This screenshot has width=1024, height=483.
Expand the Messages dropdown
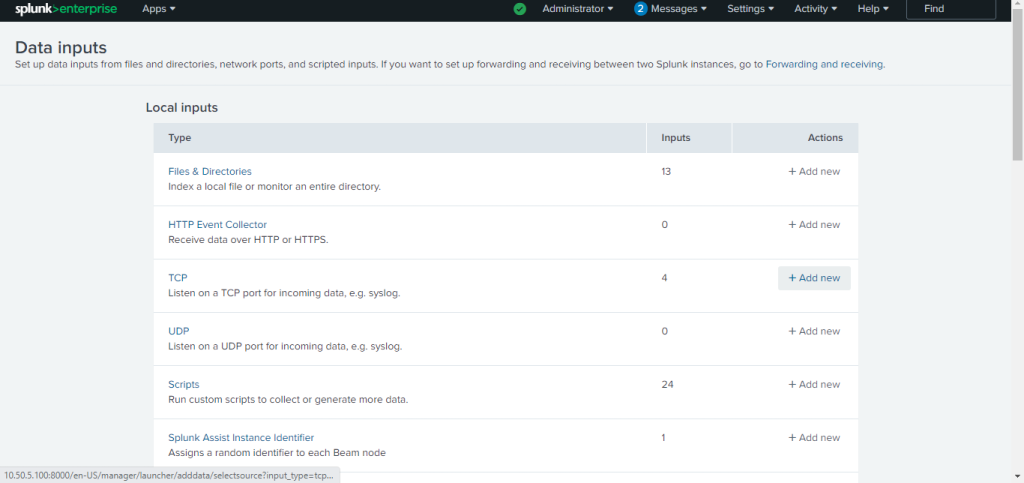tap(679, 9)
